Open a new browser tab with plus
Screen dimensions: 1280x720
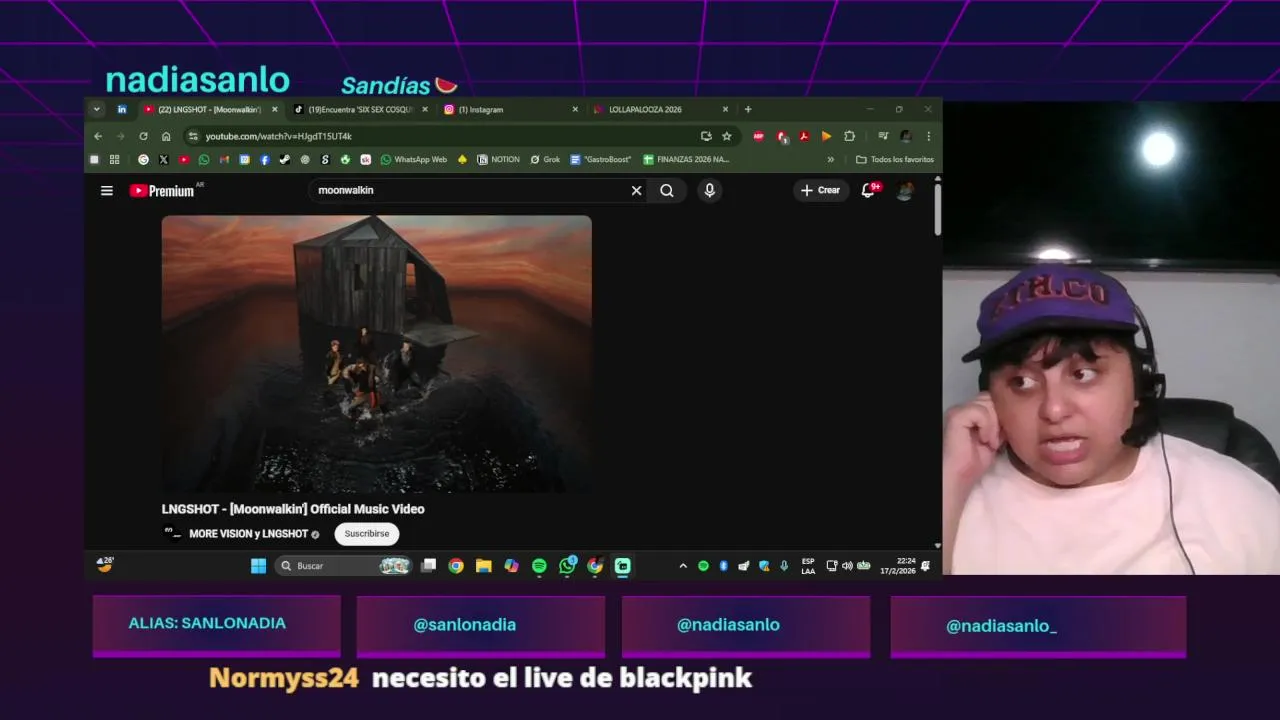coord(748,109)
